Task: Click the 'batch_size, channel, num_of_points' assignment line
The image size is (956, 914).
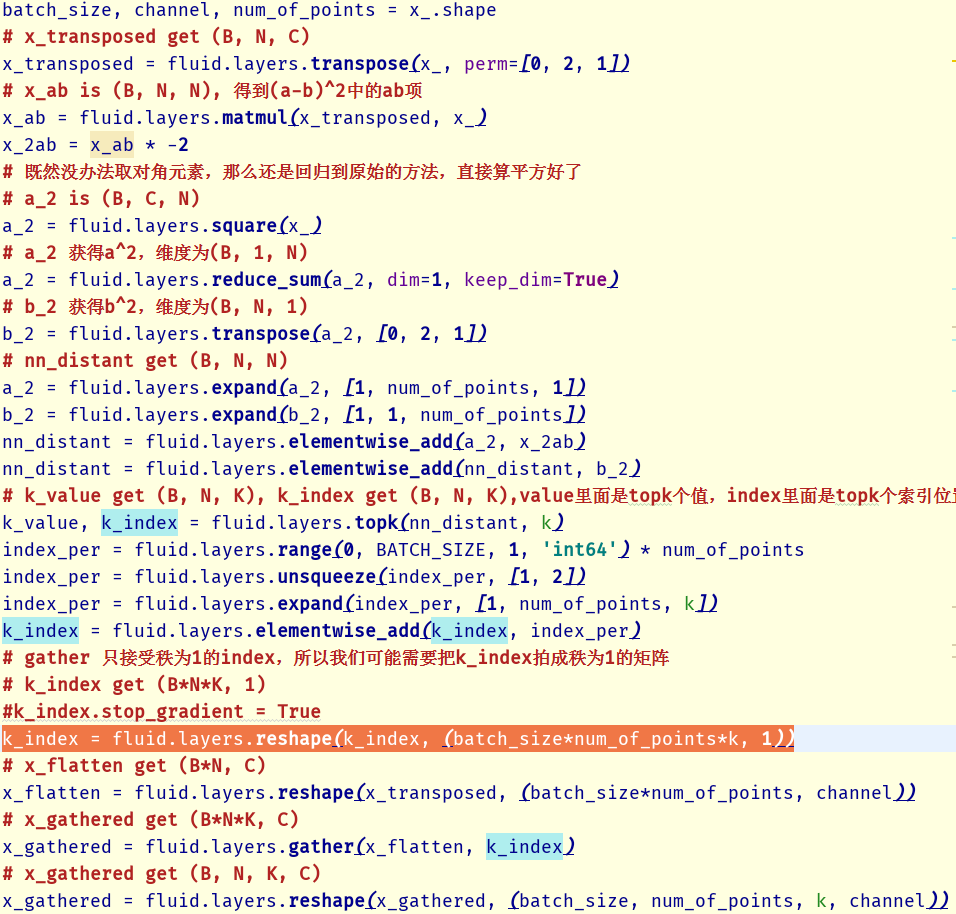Action: tap(249, 10)
